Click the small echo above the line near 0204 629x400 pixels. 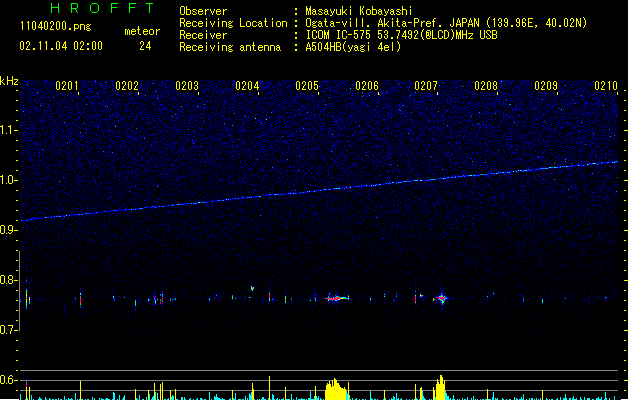252,288
